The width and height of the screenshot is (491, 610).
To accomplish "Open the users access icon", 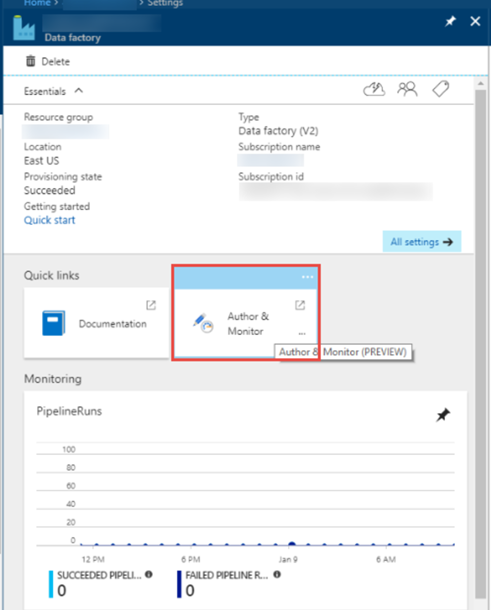I will [x=407, y=89].
